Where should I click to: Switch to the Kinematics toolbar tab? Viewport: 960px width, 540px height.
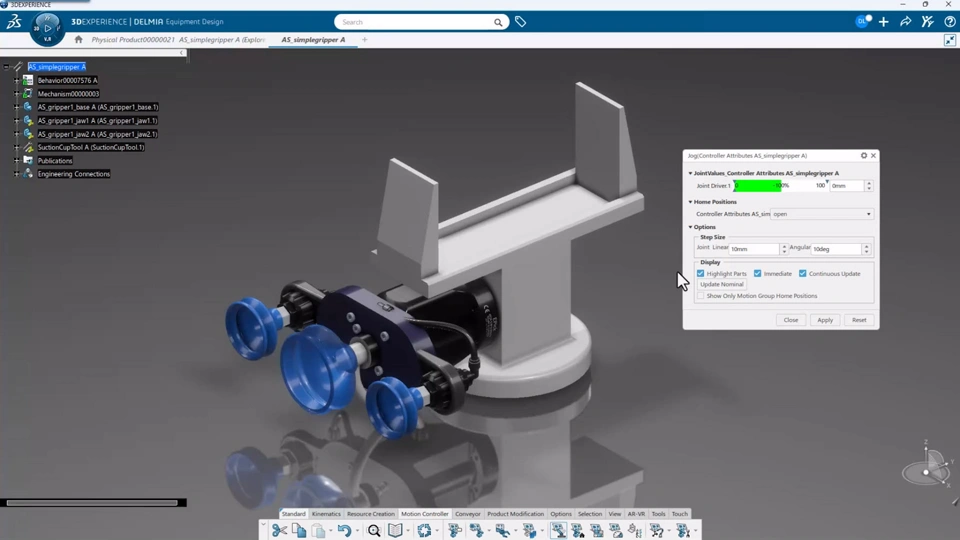click(326, 514)
